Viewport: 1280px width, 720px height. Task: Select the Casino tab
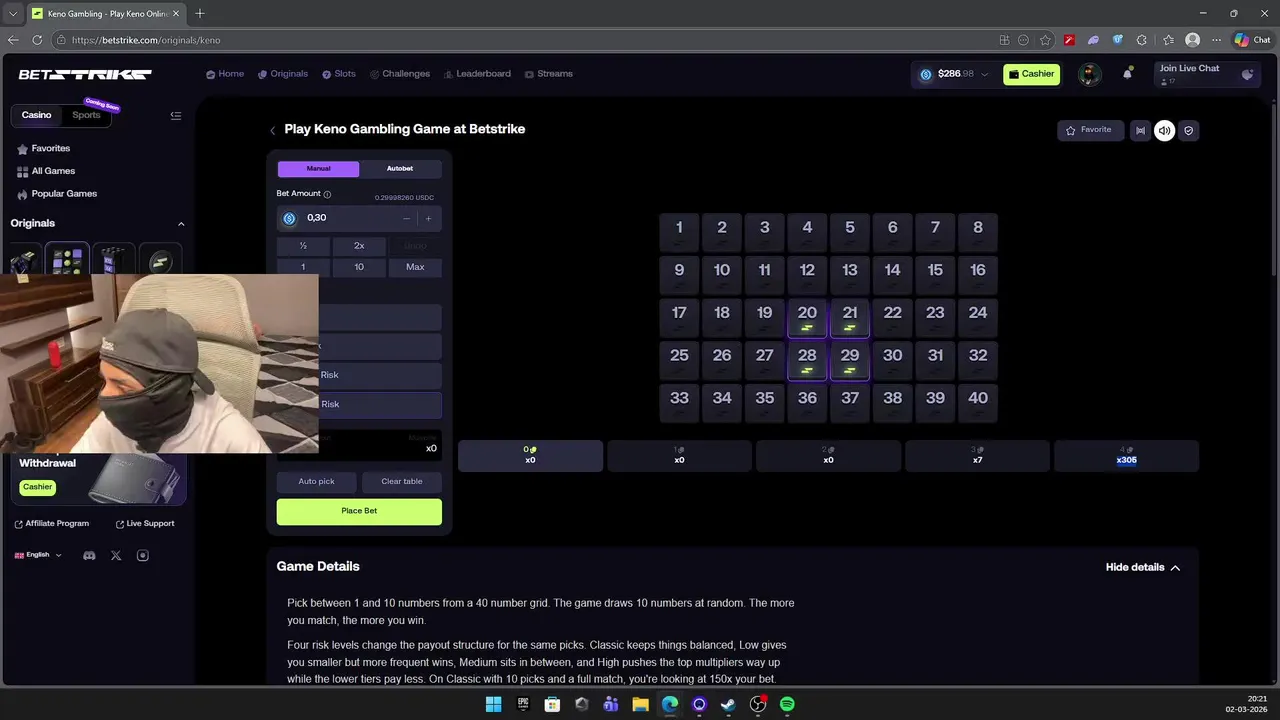[37, 115]
